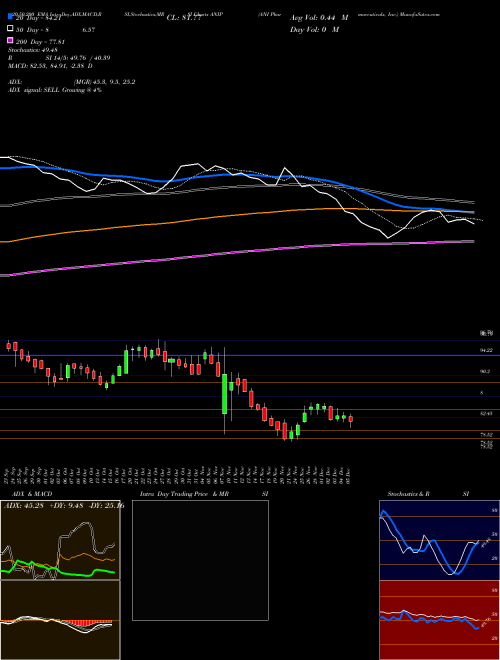Click the 'Stochastics & R' panel title
The image size is (500, 660).
coord(408,494)
